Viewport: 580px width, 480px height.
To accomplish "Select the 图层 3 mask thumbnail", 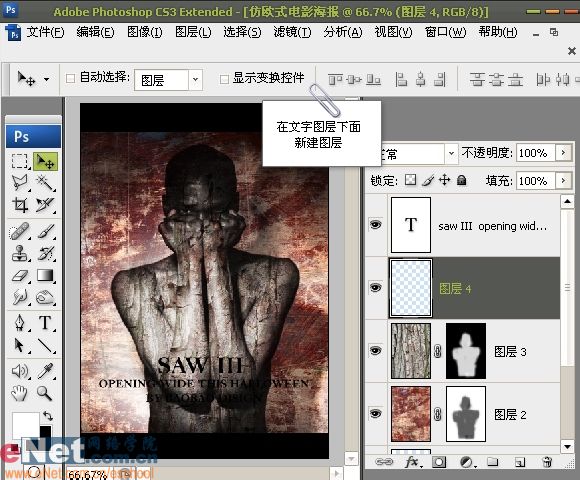I will point(466,351).
